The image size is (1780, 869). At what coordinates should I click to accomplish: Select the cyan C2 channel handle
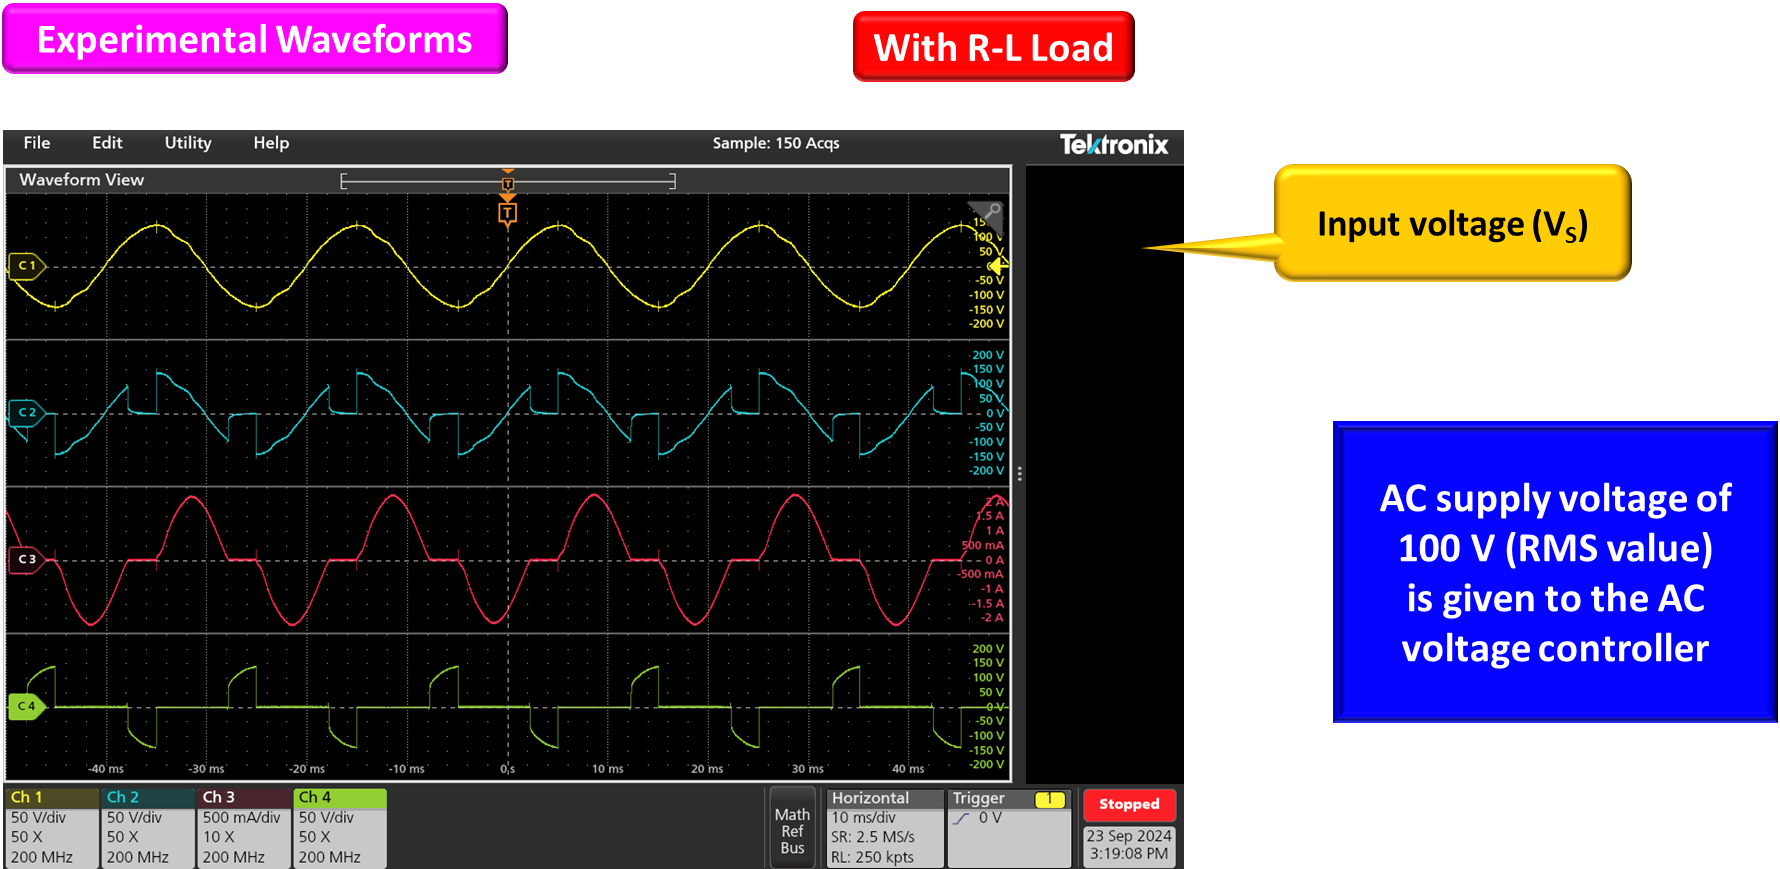coord(26,412)
